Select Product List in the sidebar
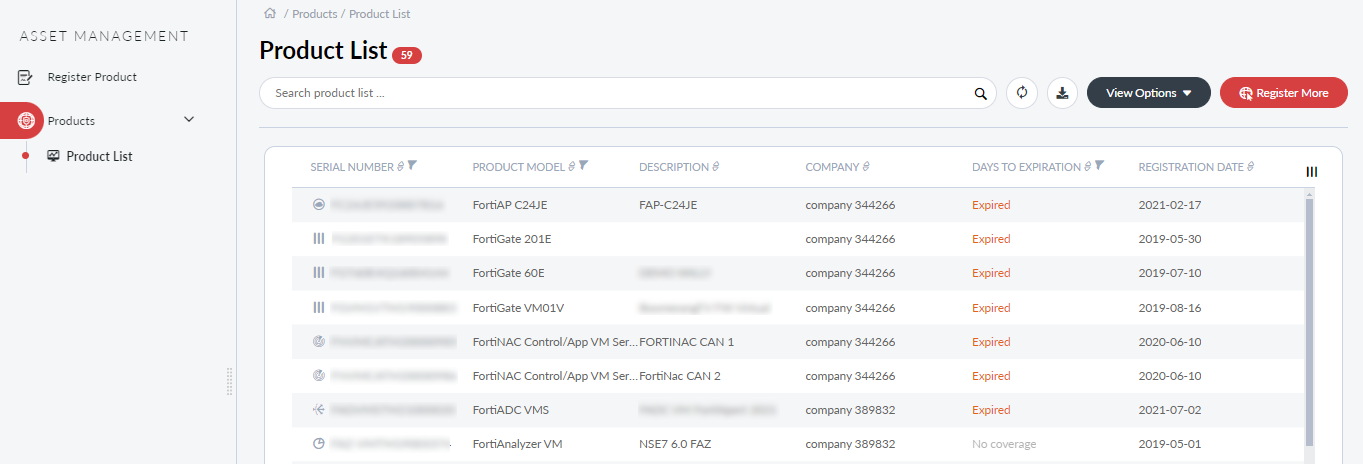 click(99, 156)
